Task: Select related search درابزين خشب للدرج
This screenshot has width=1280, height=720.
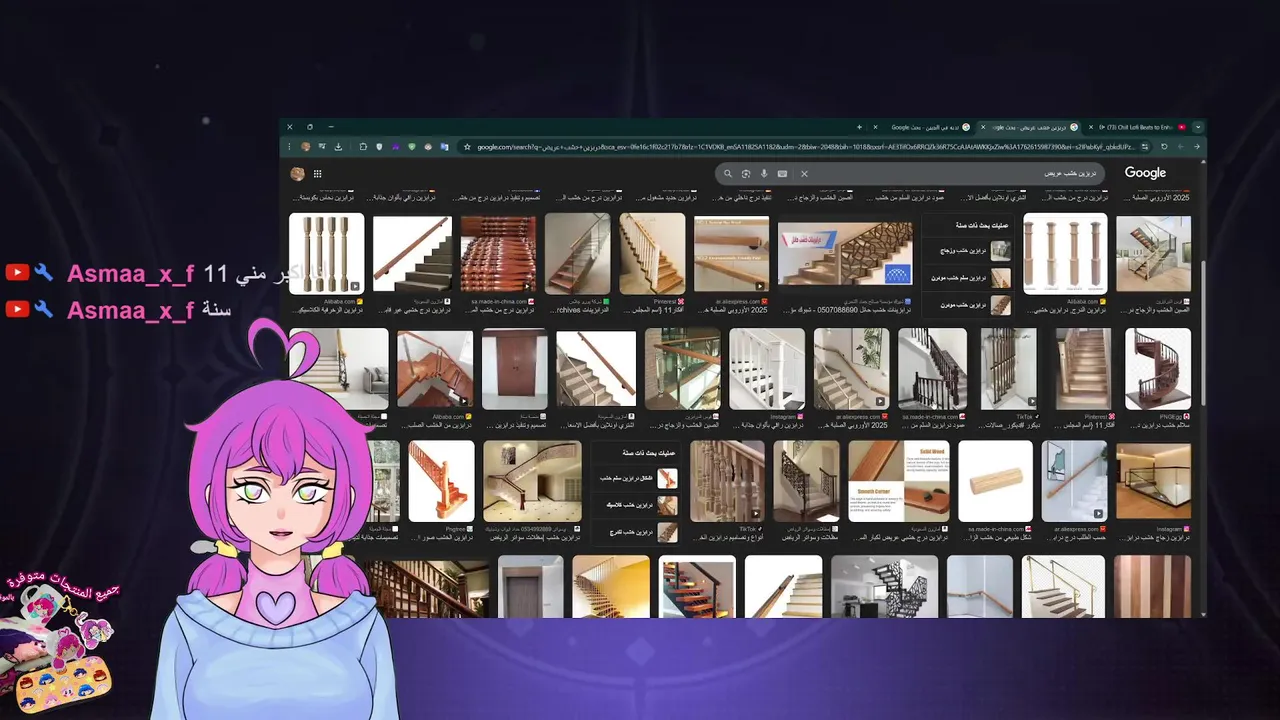Action: tap(636, 532)
